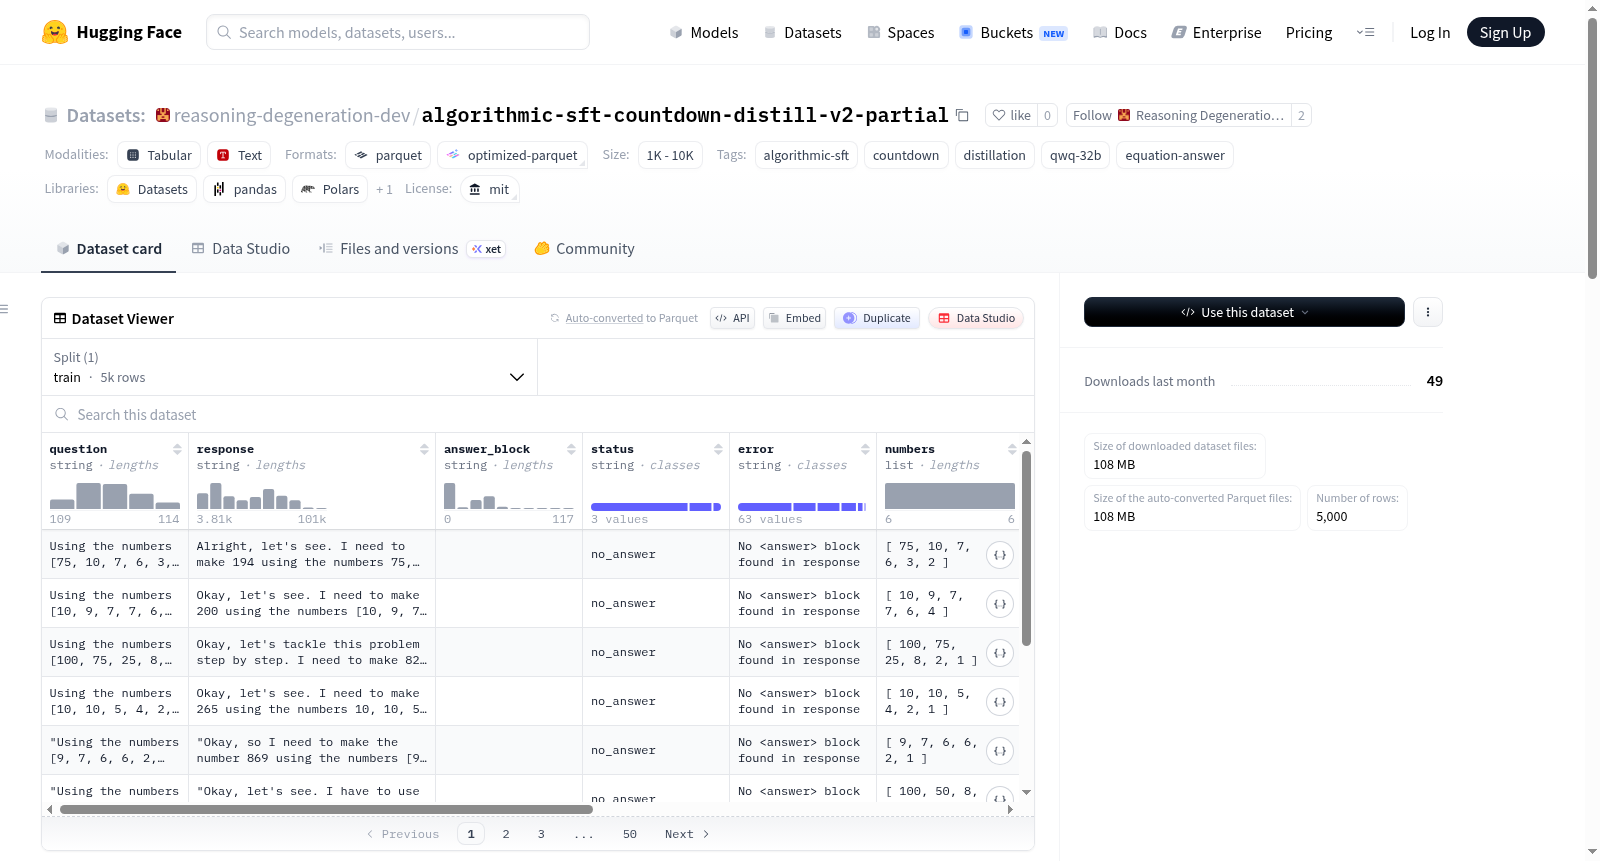Click the Tabular modality tag
This screenshot has width=1600, height=861.
[159, 155]
